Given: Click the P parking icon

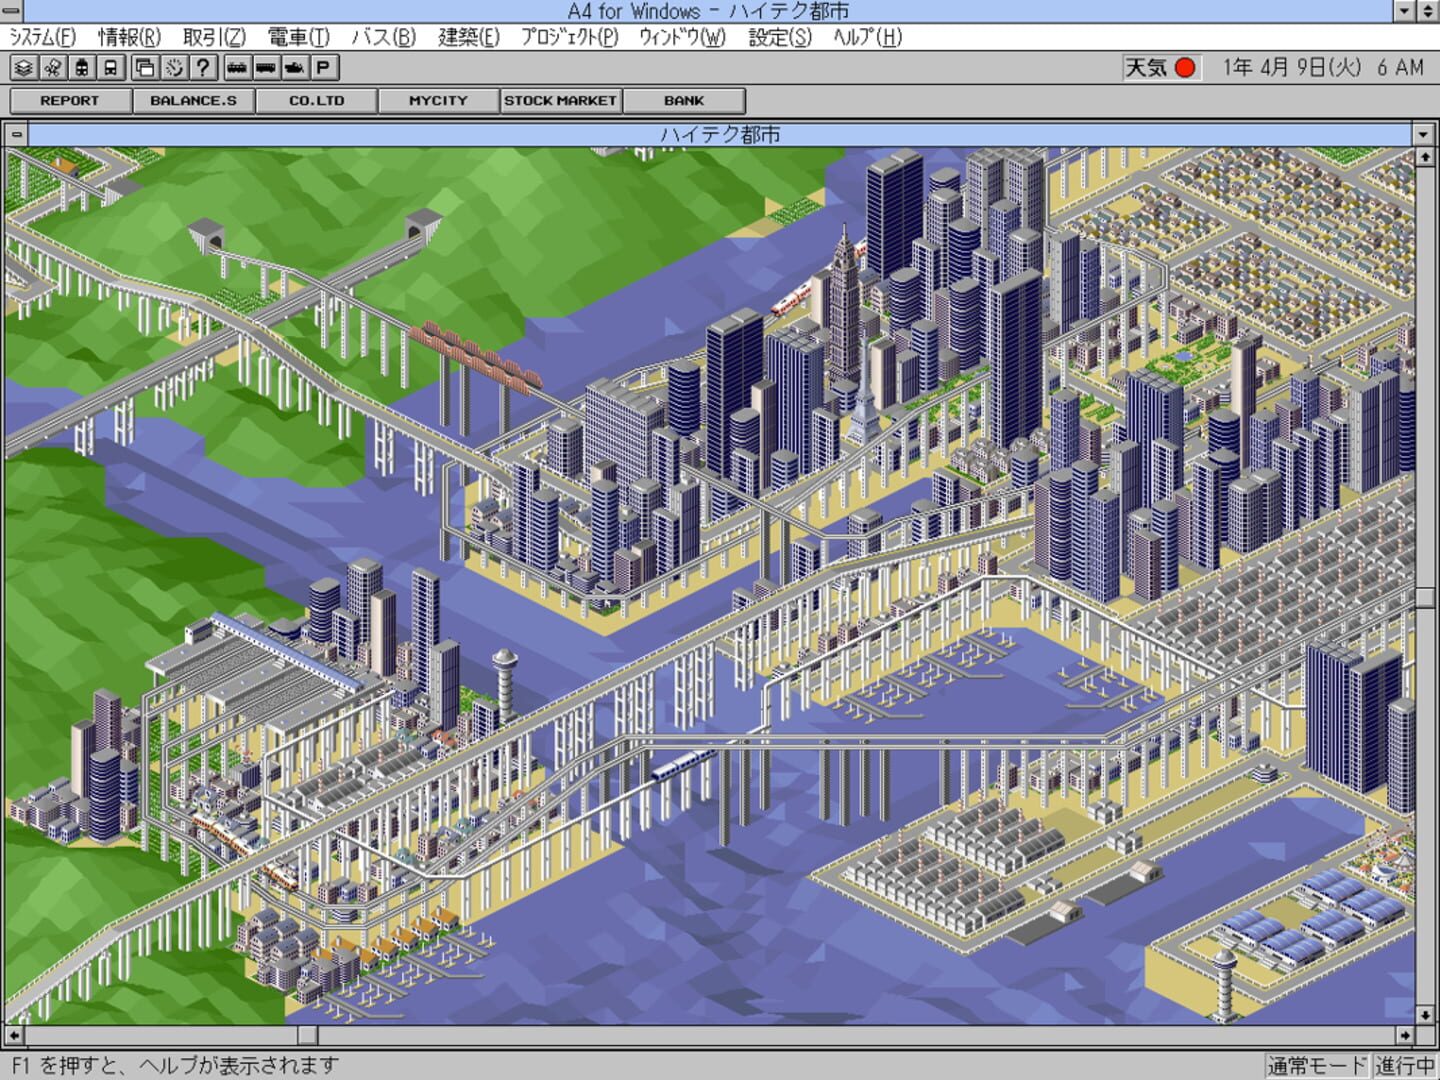Looking at the screenshot, I should pos(322,69).
